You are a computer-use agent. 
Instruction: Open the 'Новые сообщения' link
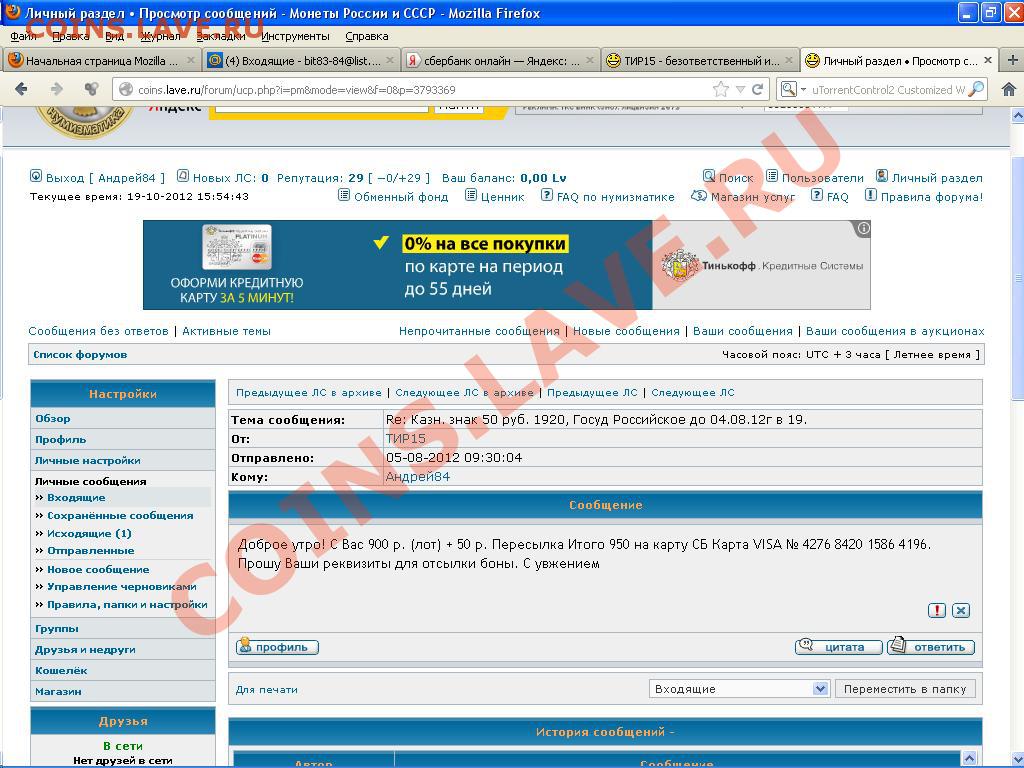click(x=626, y=331)
